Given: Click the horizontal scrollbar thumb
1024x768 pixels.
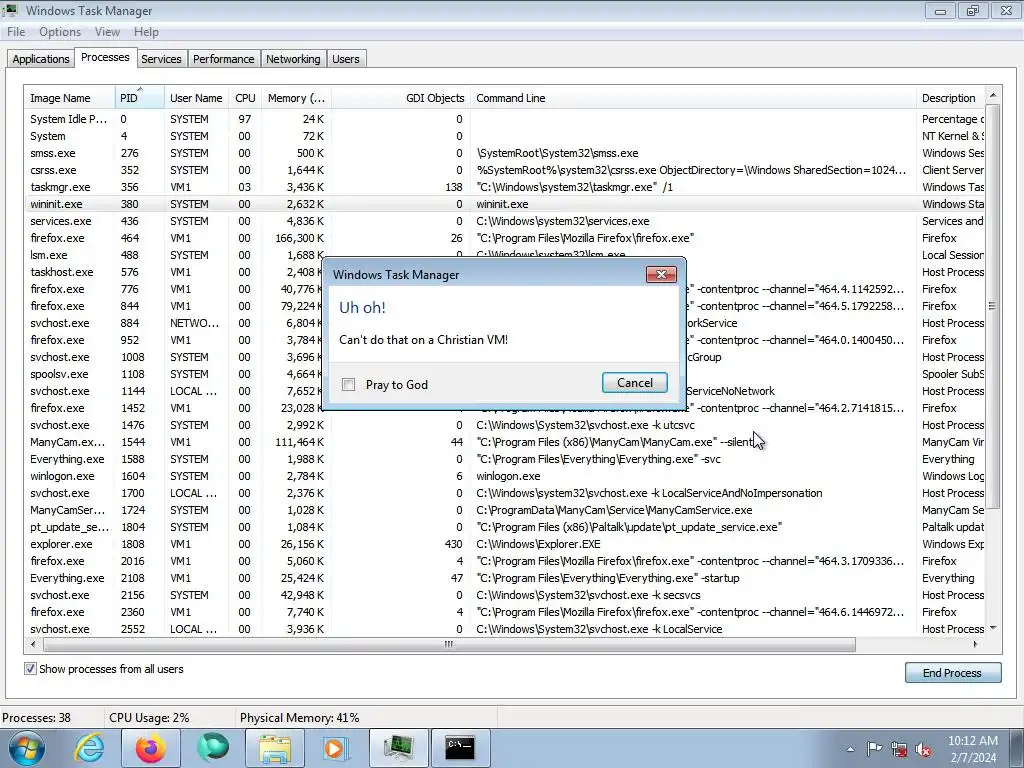Looking at the screenshot, I should [449, 645].
